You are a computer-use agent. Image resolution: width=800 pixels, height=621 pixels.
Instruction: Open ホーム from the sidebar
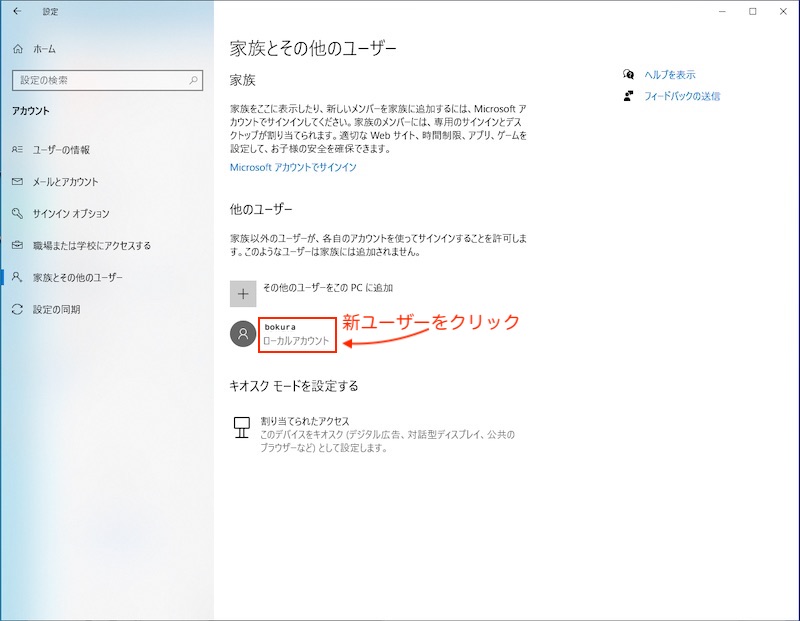(44, 49)
